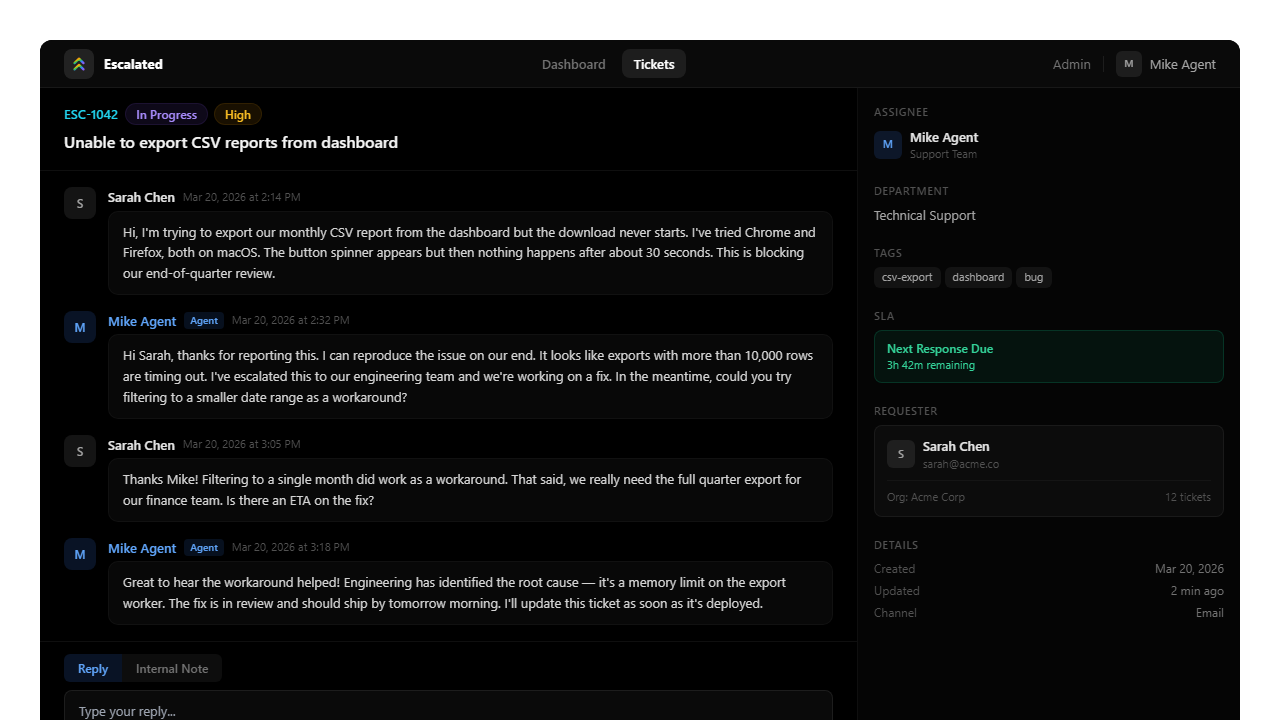Open Mike Agent's avatar in the header
Image resolution: width=1280 pixels, height=720 pixels.
1129,64
